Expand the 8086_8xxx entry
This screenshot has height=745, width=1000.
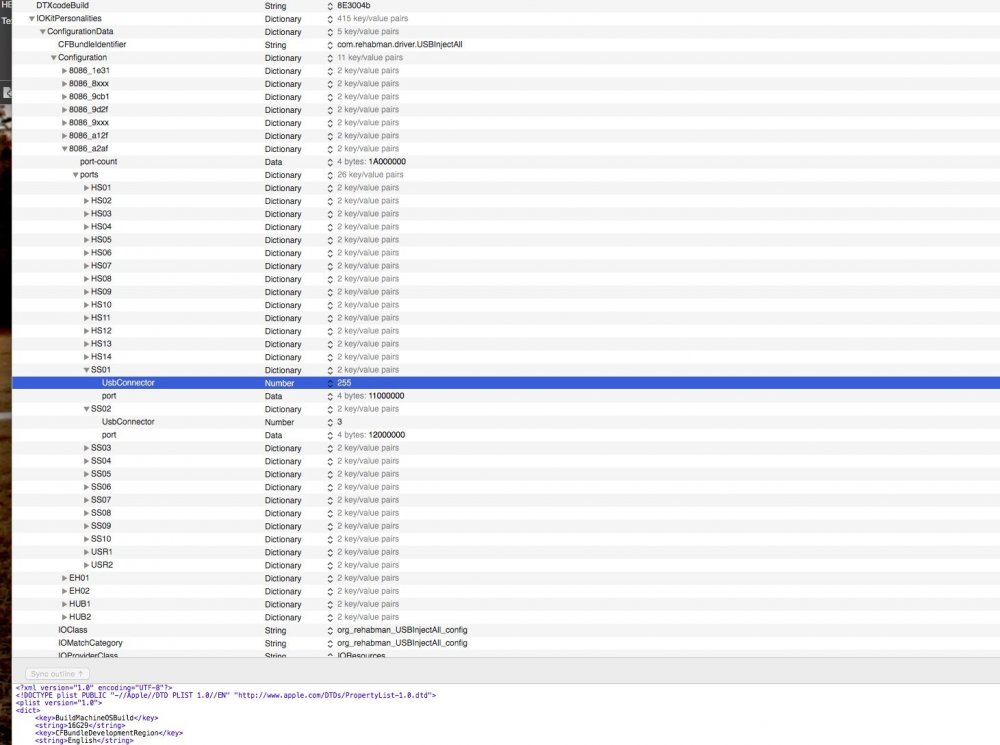point(64,84)
